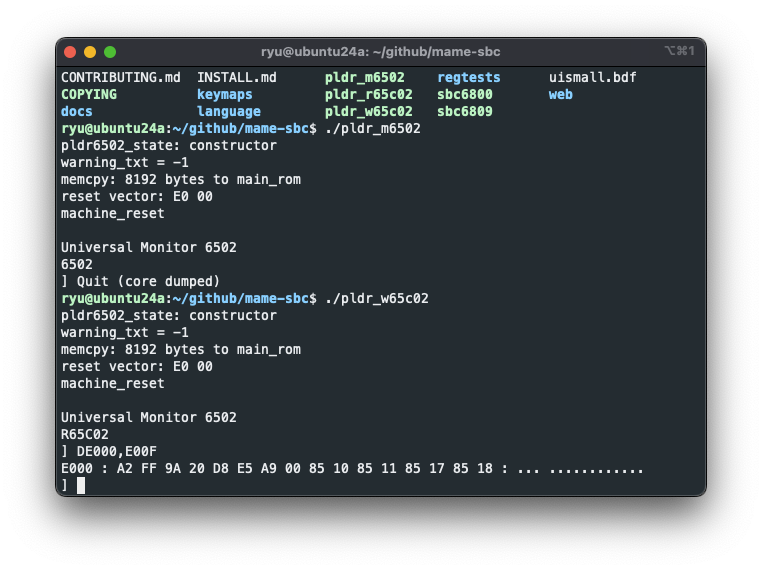Viewport: 762px width, 570px height.
Task: Click the second 'warning_txt = -1' line
Action: click(124, 332)
